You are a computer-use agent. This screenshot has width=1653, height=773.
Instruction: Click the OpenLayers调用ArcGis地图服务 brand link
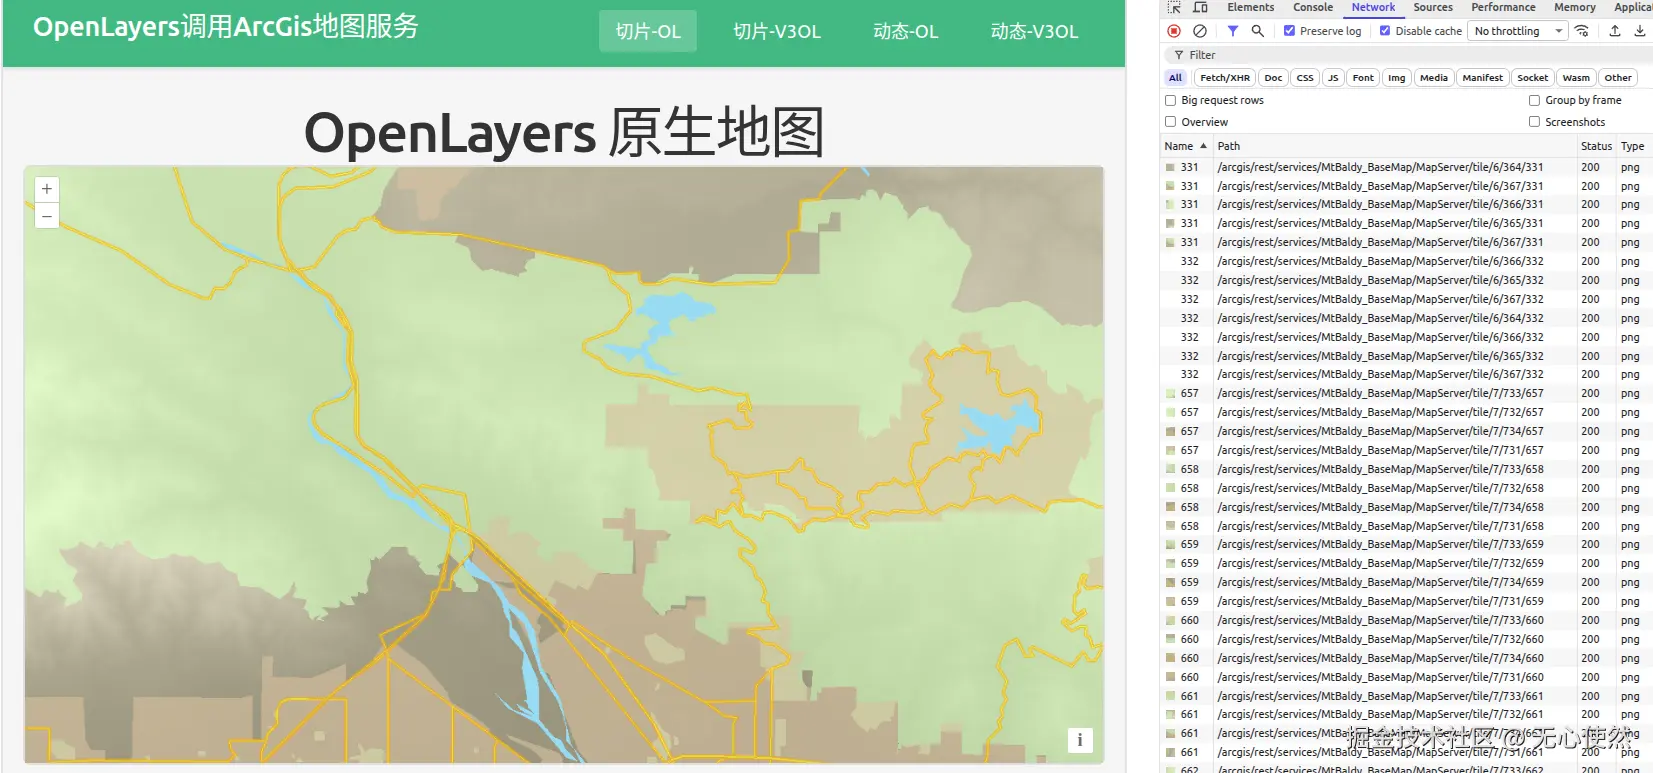click(226, 27)
